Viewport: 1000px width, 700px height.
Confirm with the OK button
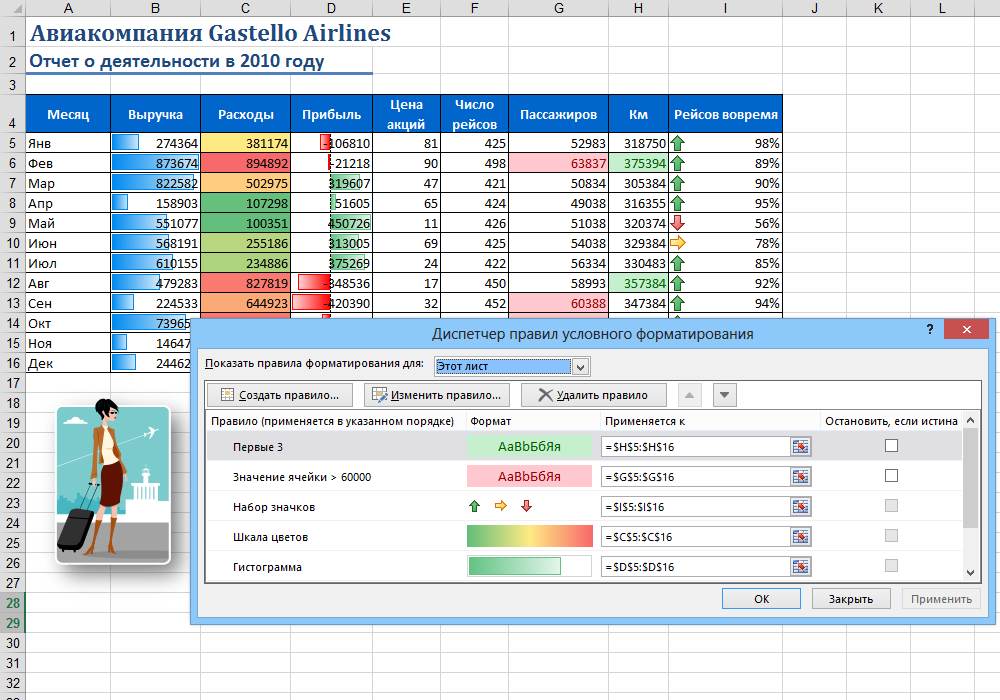pos(761,599)
